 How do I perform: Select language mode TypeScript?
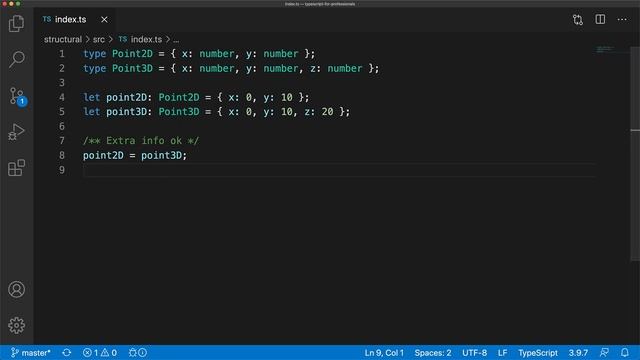[538, 353]
